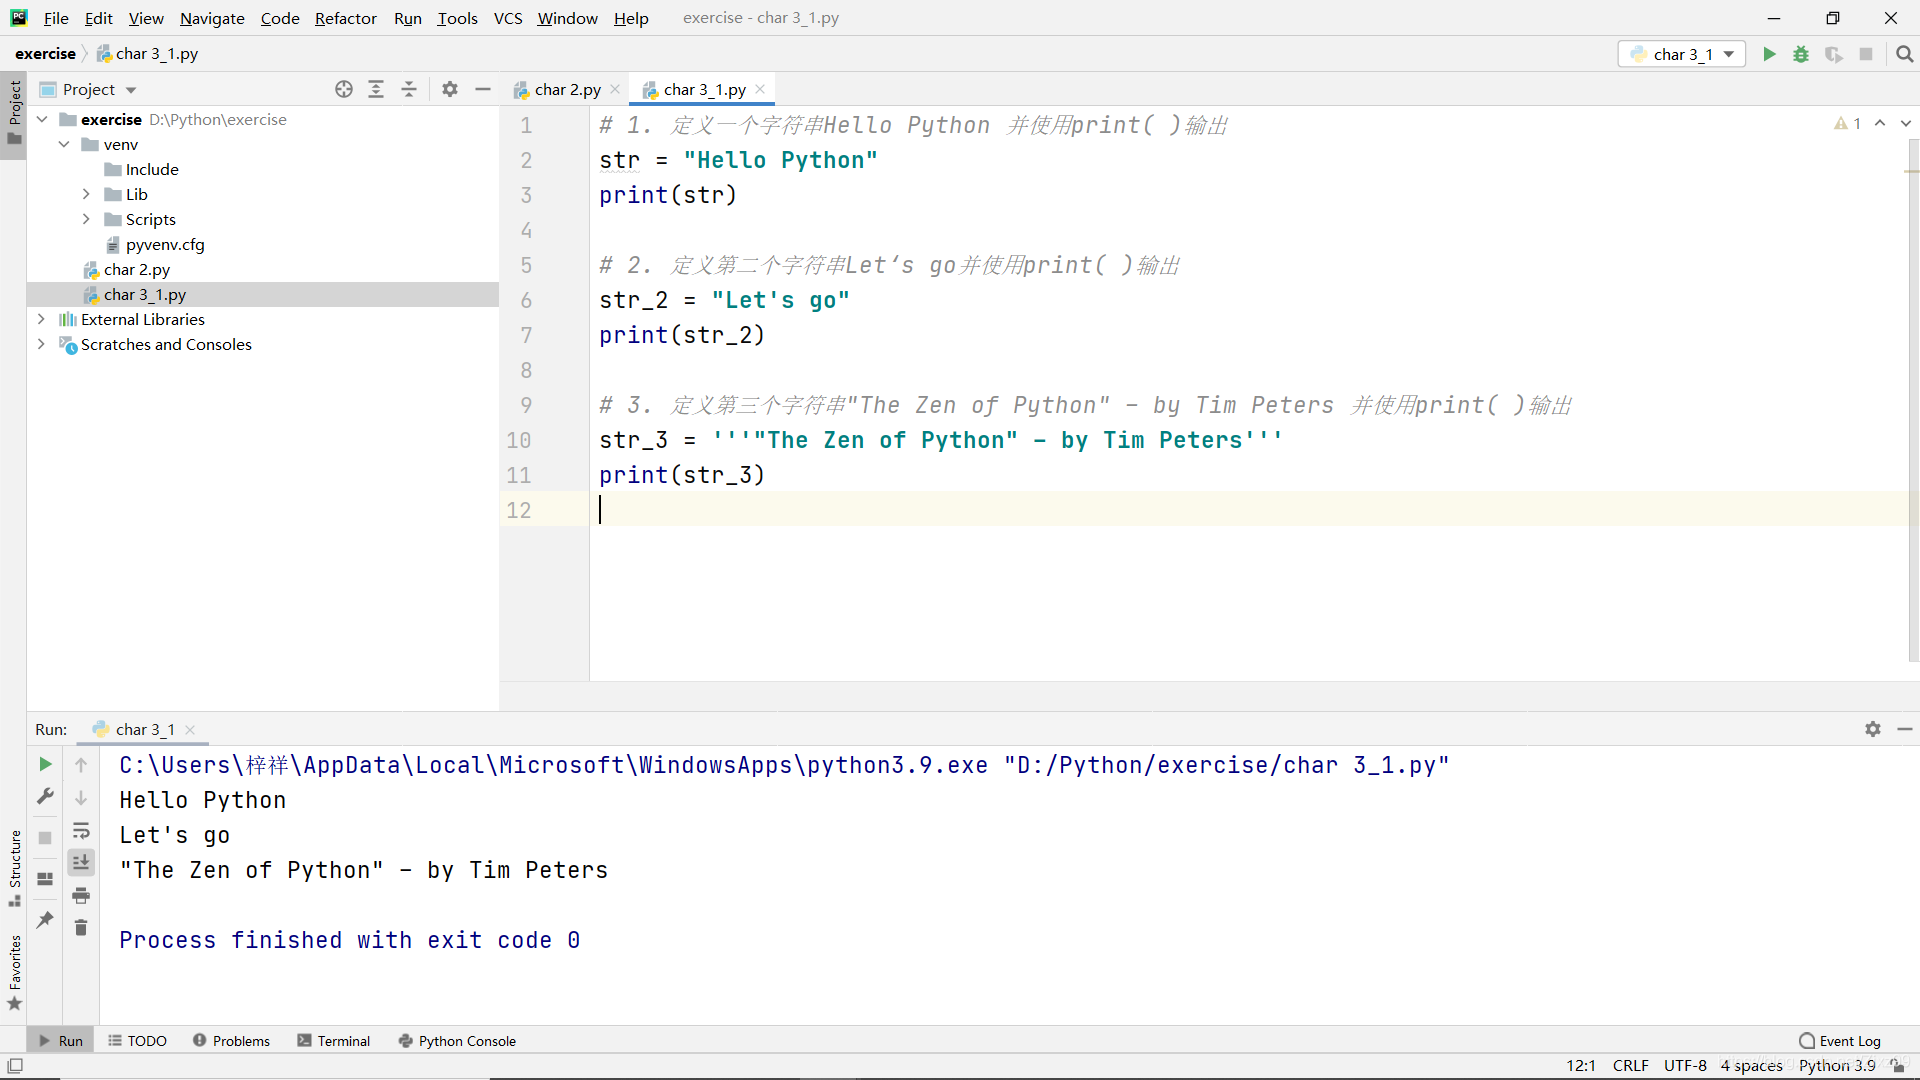Image resolution: width=1920 pixels, height=1080 pixels.
Task: Expand Scratches and Consoles node
Action: 41,344
